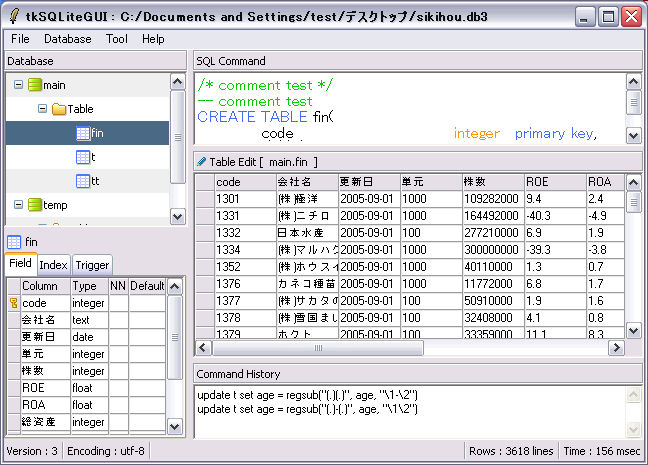Switch to the Trigger tab
This screenshot has height=465, width=648.
(x=92, y=265)
